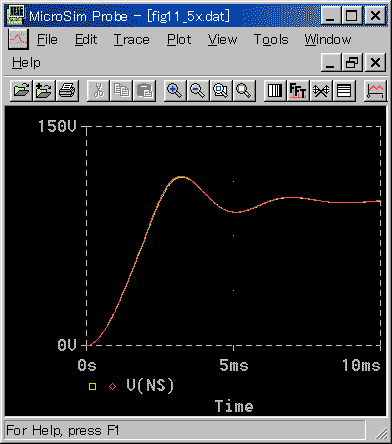The height and width of the screenshot is (444, 392).
Task: Toggle the FFT Fourier transform button
Action: [298, 90]
